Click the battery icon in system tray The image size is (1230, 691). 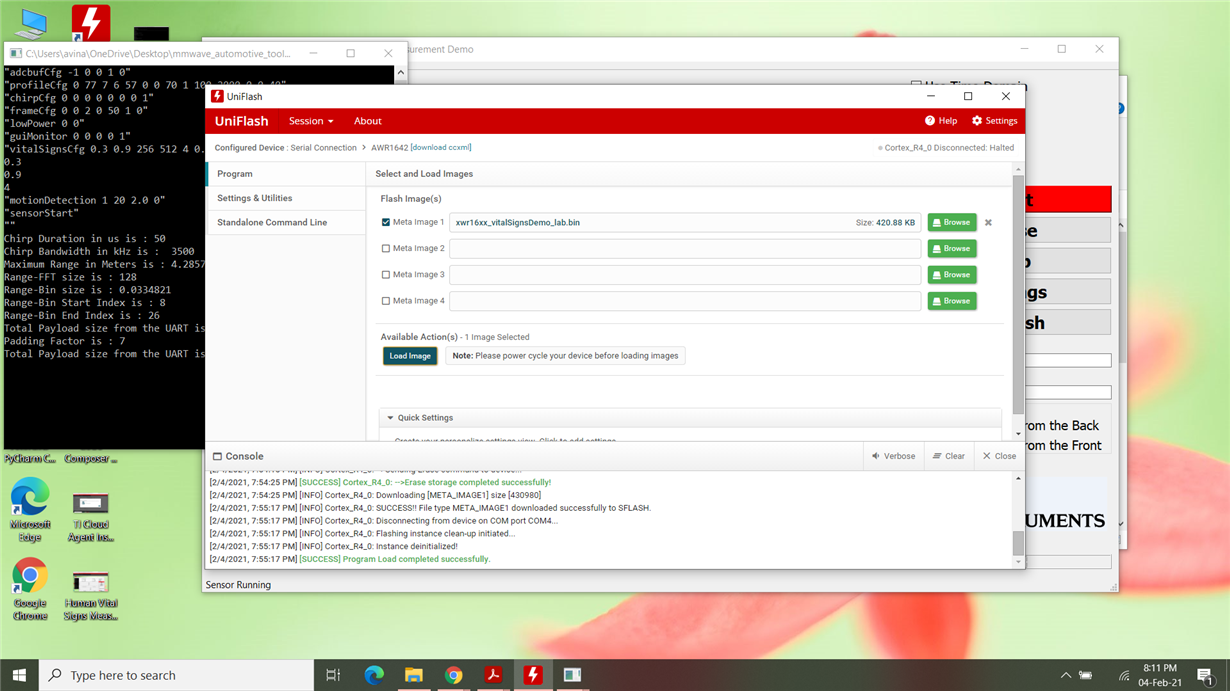(1085, 675)
